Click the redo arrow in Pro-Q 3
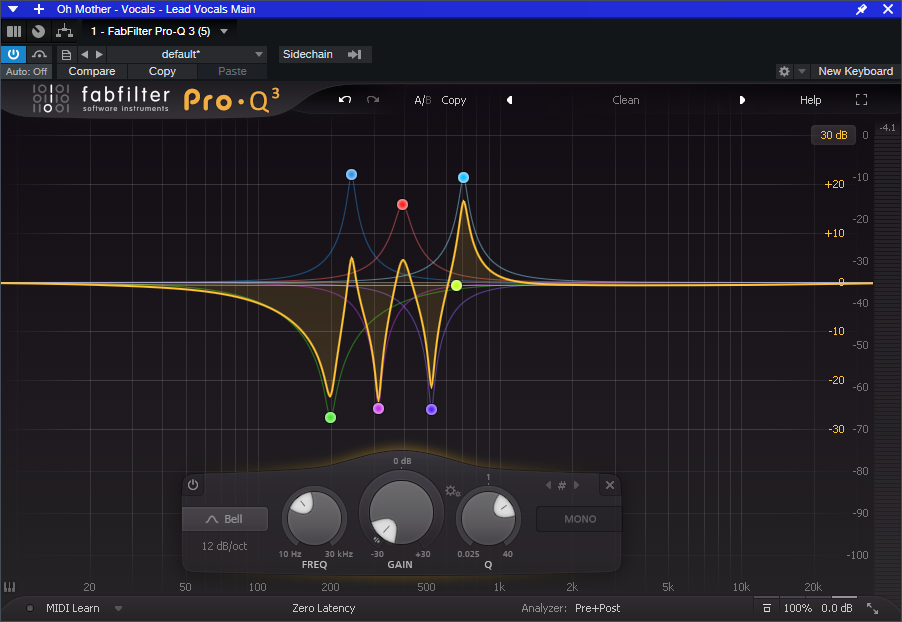This screenshot has height=622, width=902. (373, 100)
